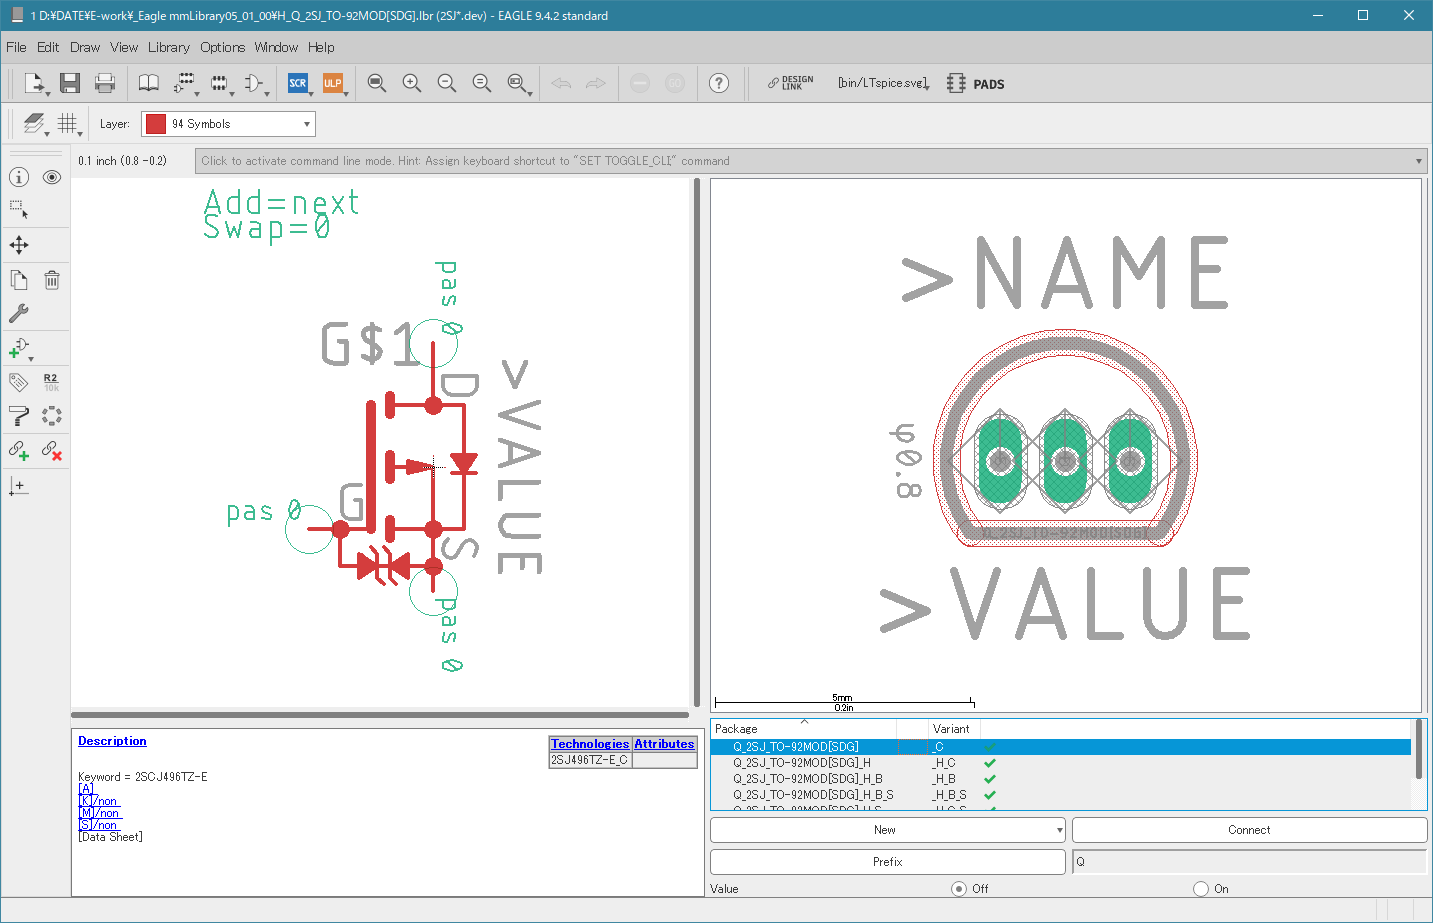The width and height of the screenshot is (1433, 923).
Task: Open the Draw menu
Action: 85,47
